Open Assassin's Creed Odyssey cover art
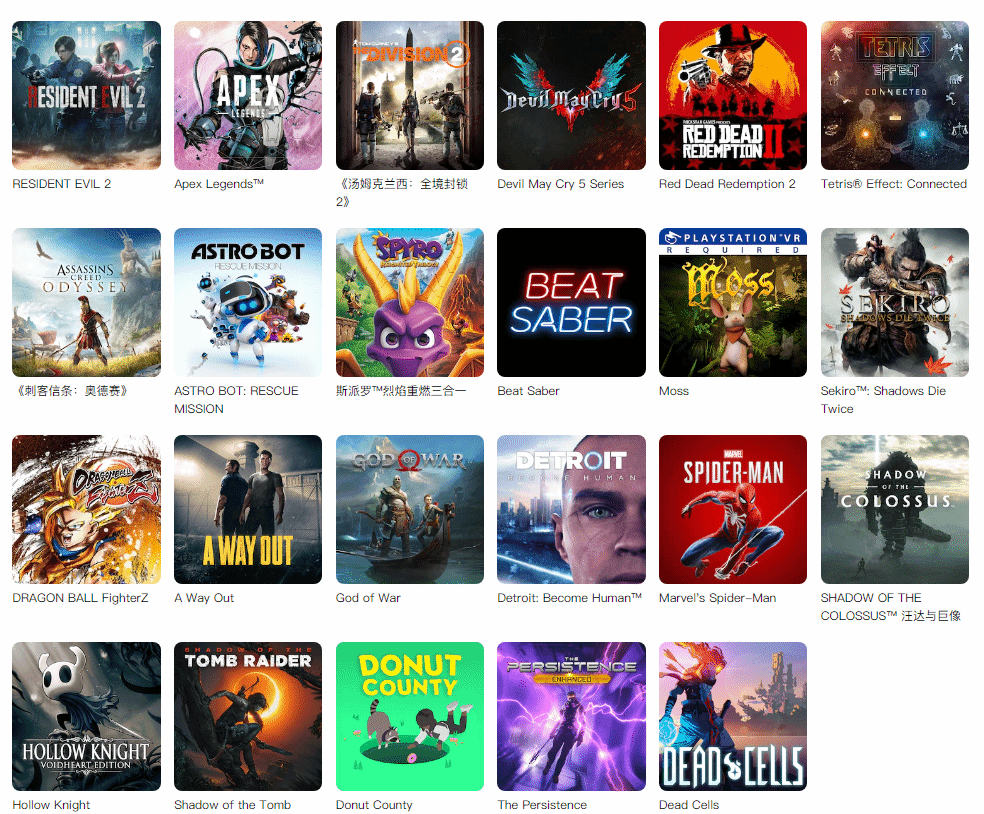The height and width of the screenshot is (814, 984). tap(87, 303)
